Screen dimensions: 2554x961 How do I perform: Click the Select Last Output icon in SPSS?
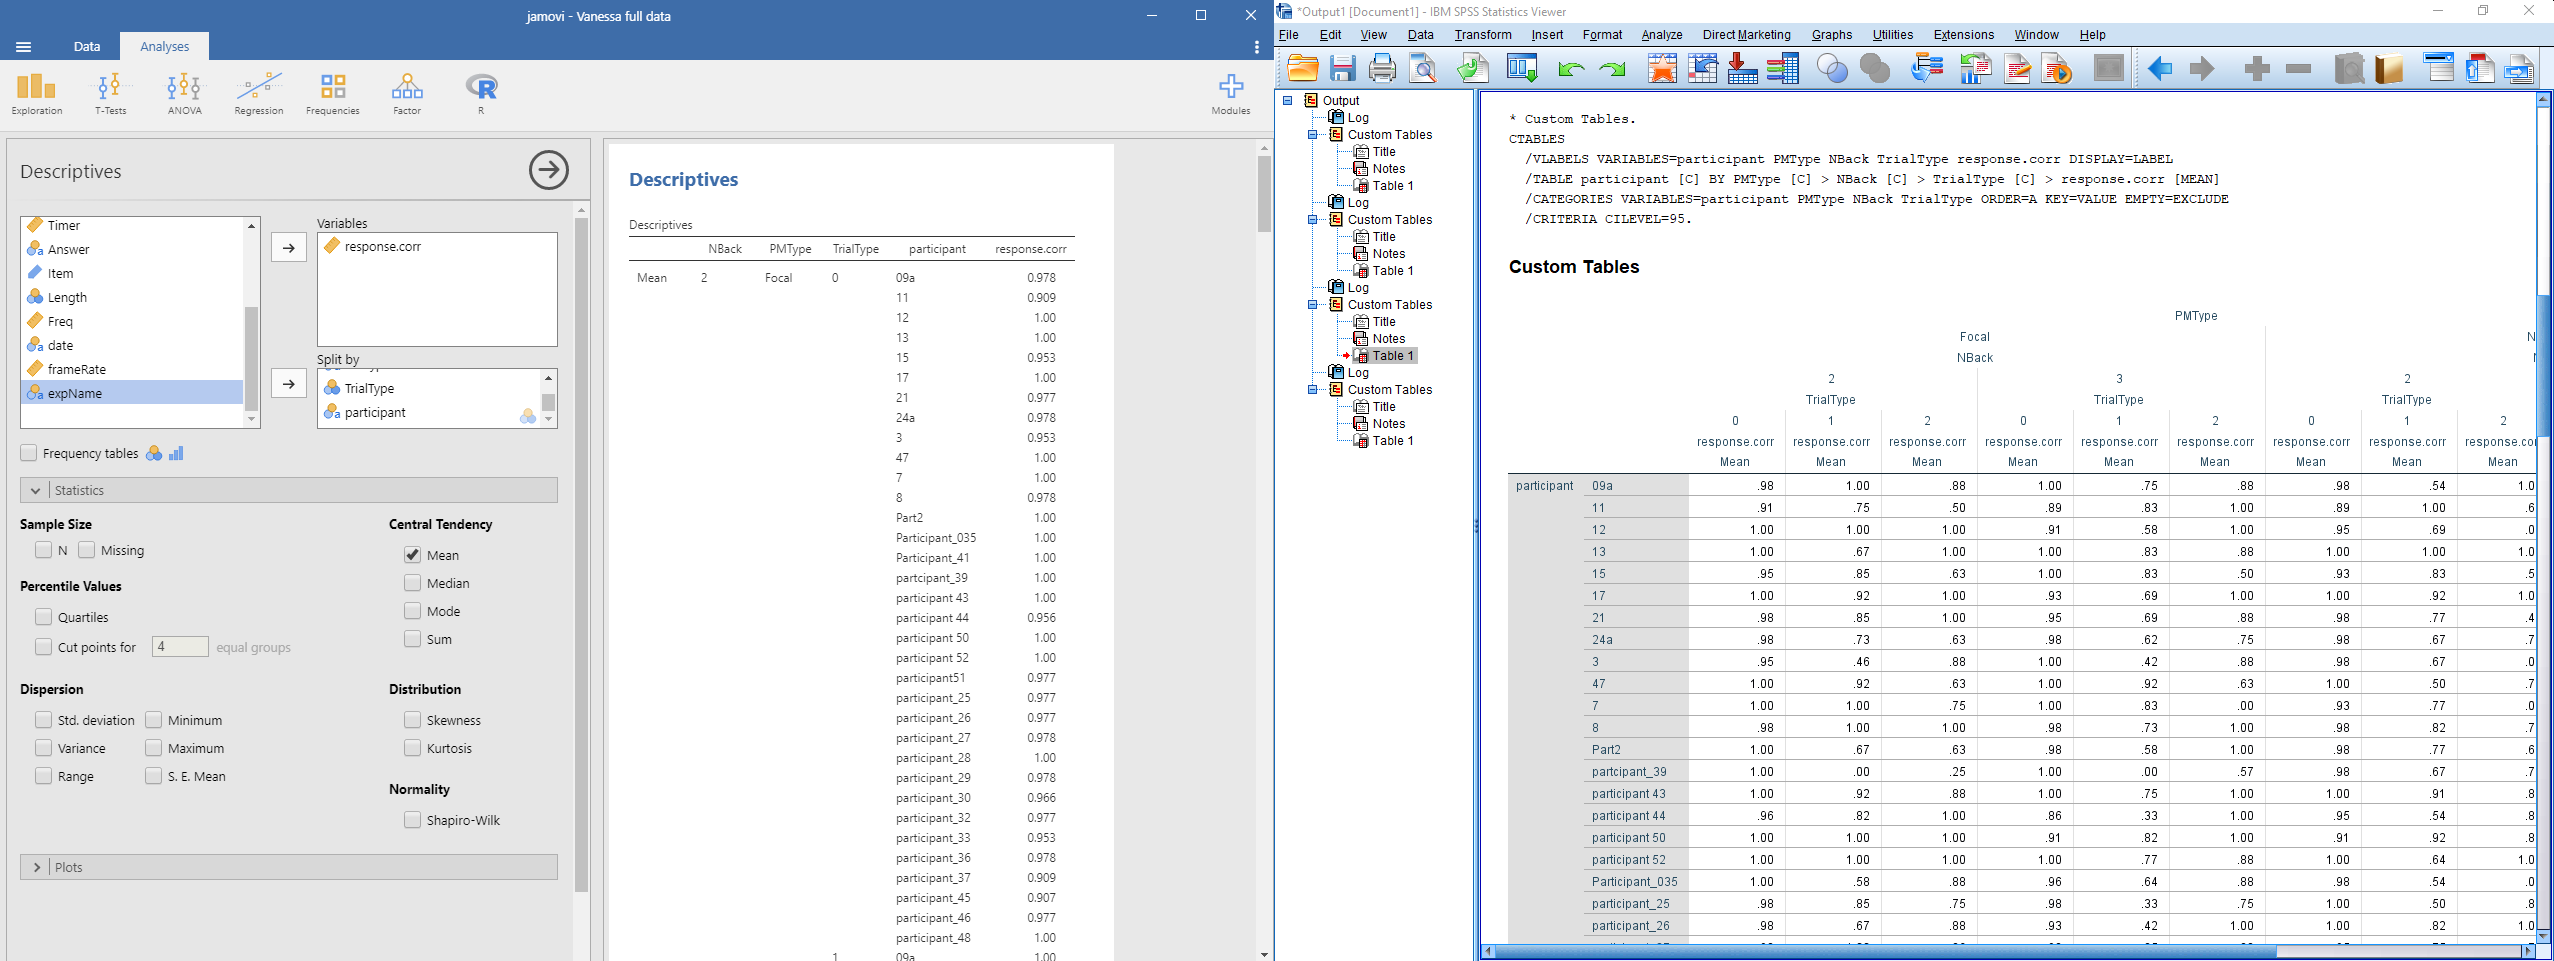pos(1926,68)
